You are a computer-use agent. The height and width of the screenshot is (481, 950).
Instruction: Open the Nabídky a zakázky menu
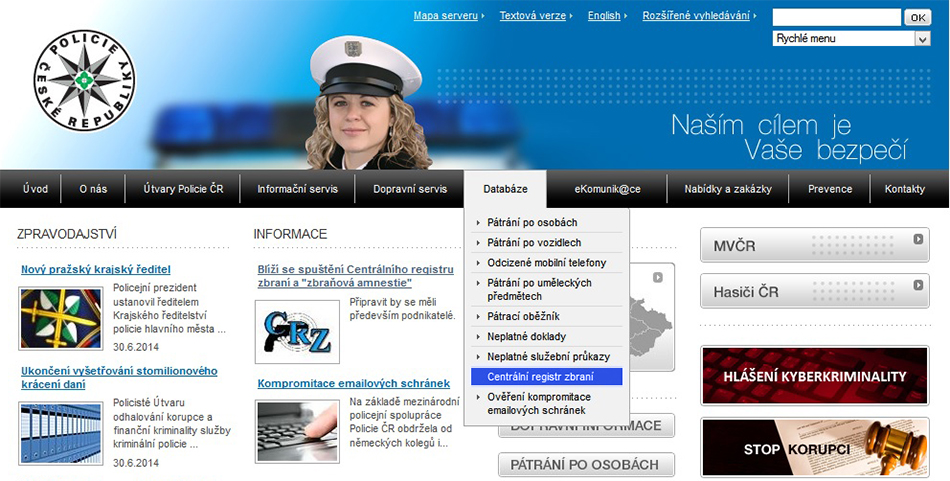728,189
